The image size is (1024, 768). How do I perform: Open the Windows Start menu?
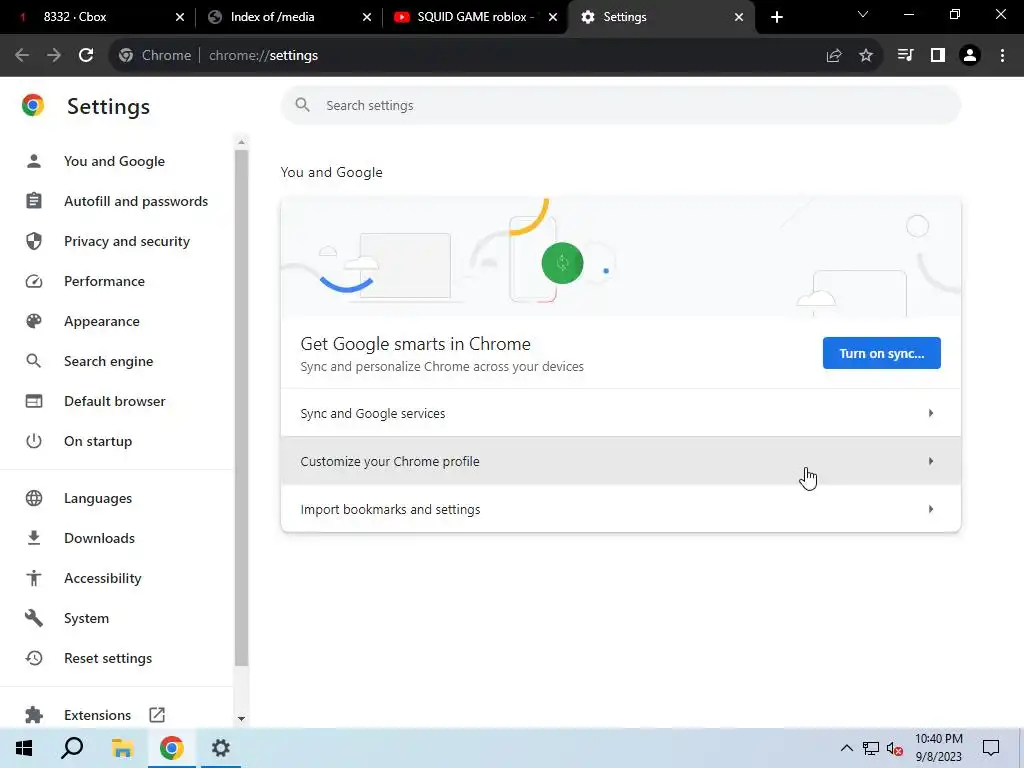(24, 748)
